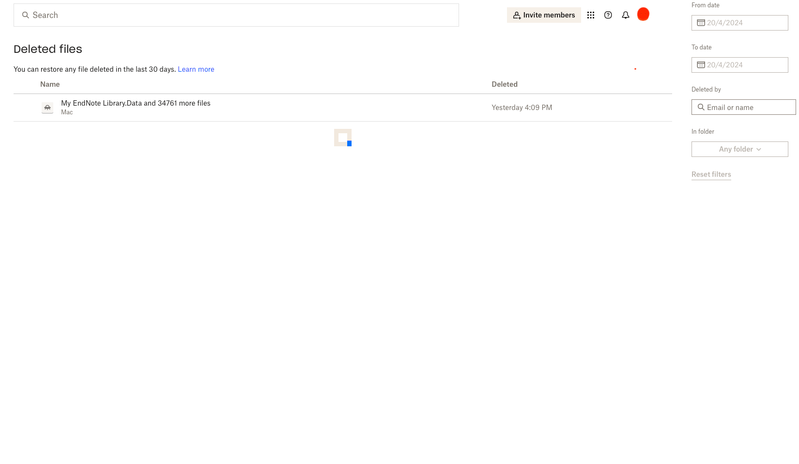Follow the Learn more link
The image size is (799, 464).
tap(196, 69)
